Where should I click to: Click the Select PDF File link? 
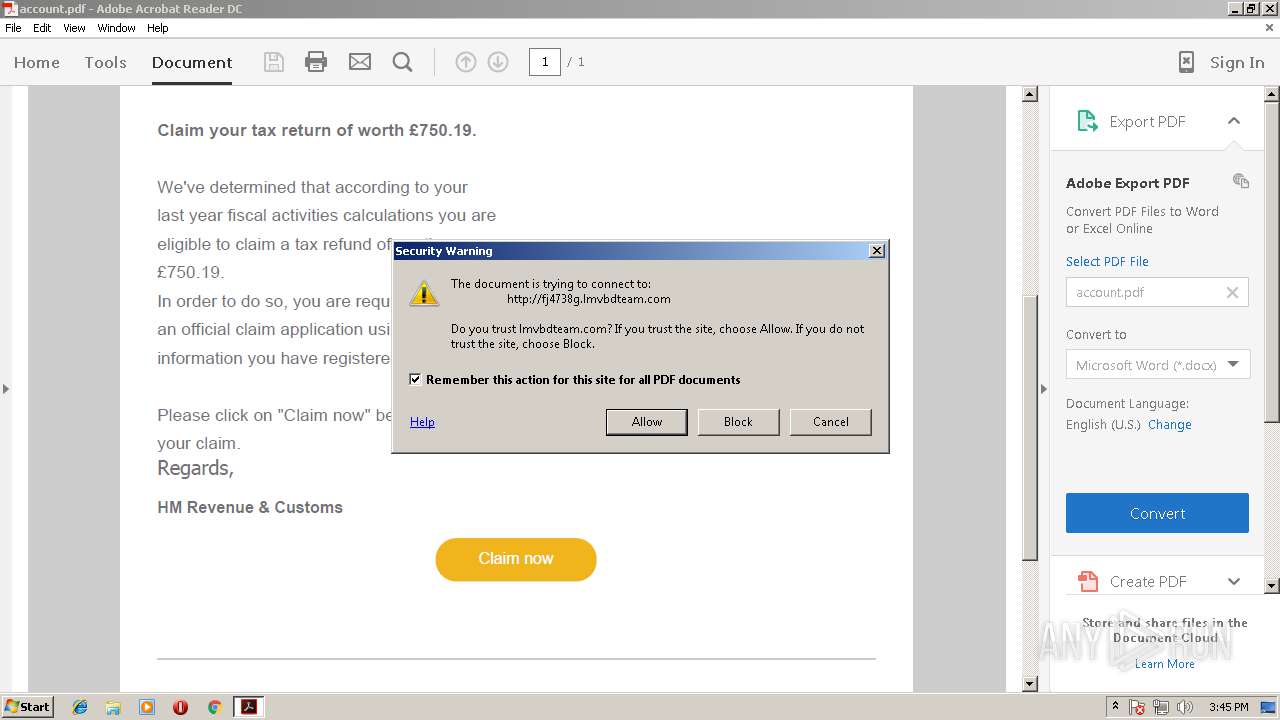(x=1107, y=262)
